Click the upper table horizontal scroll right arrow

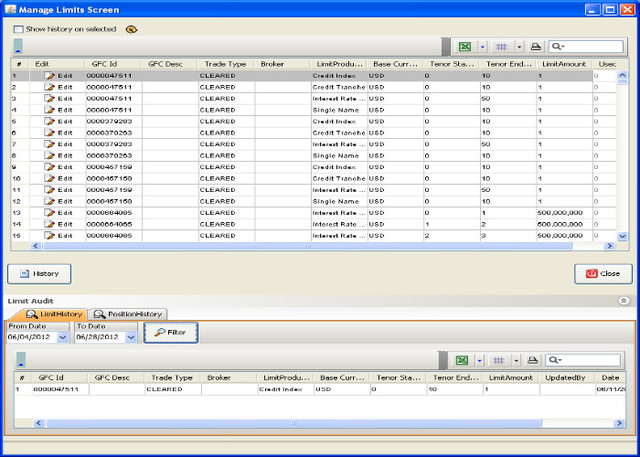(609, 246)
